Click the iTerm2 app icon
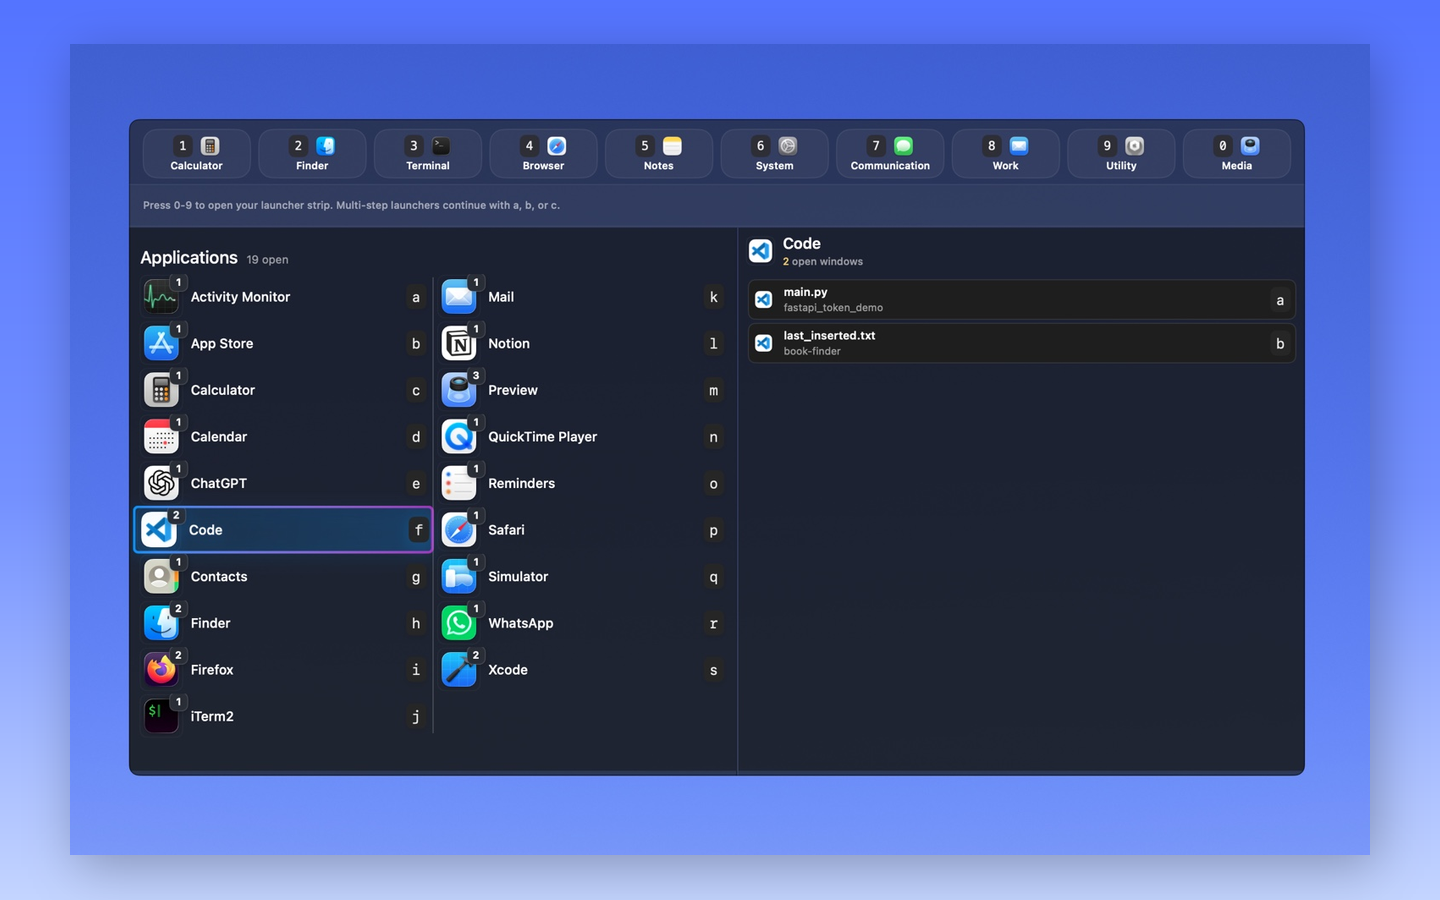The width and height of the screenshot is (1440, 900). (161, 716)
